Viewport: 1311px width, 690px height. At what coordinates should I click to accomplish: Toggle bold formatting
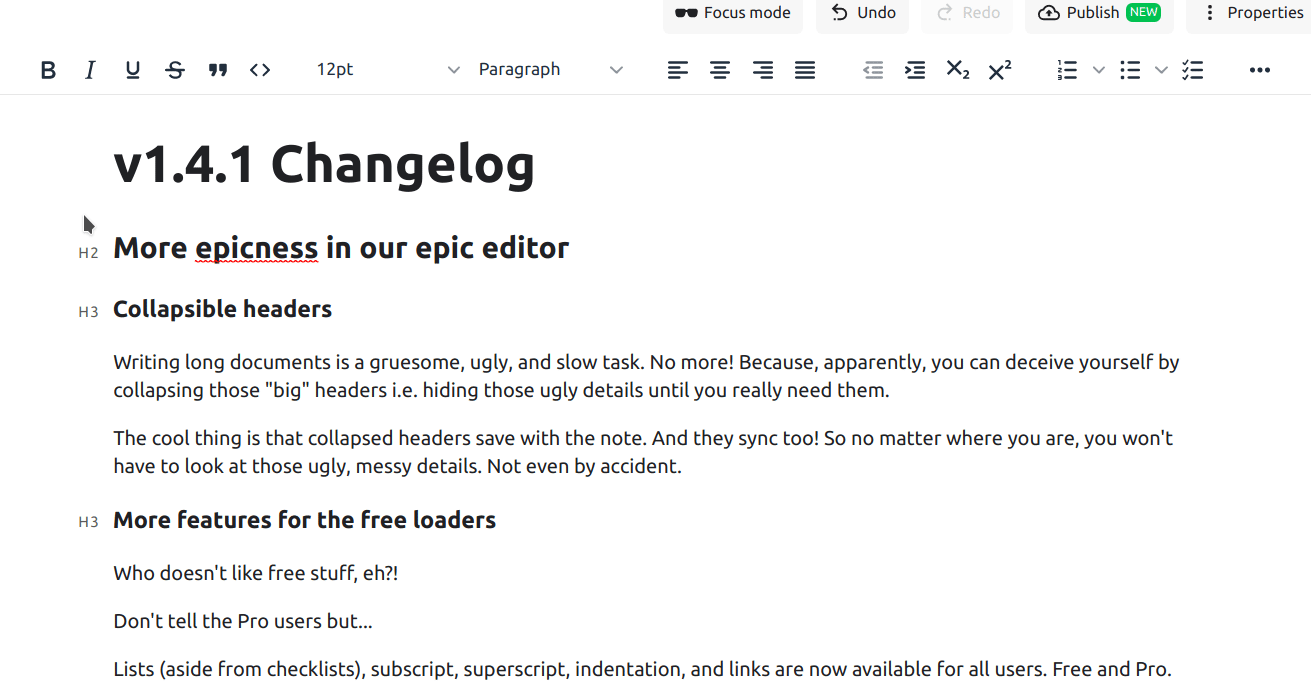(x=48, y=70)
